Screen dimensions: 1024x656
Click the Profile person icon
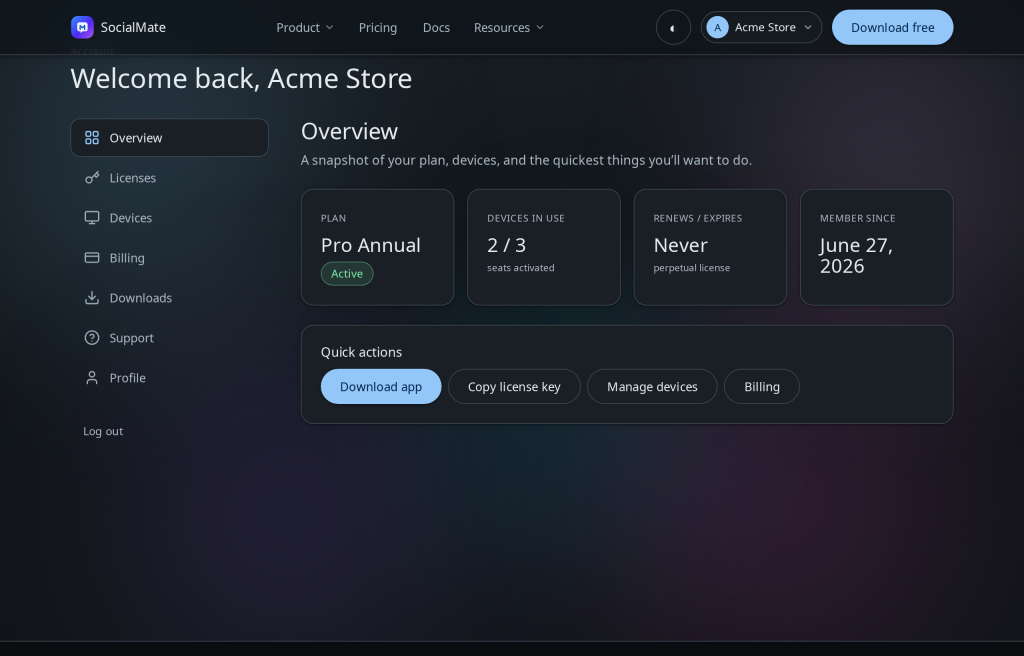92,378
